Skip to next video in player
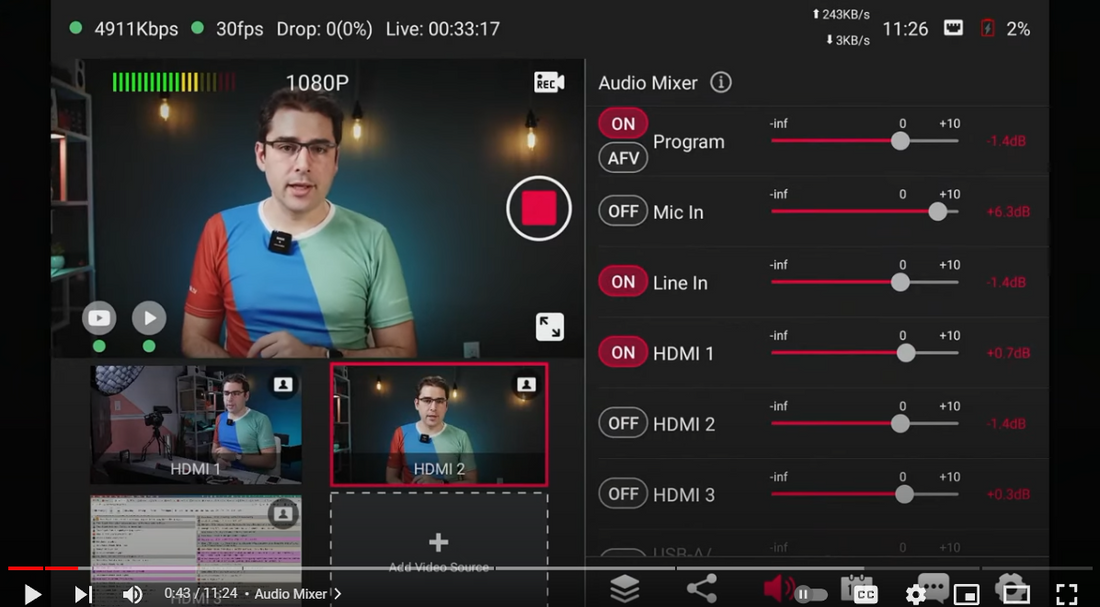The image size is (1100, 607). click(x=83, y=594)
